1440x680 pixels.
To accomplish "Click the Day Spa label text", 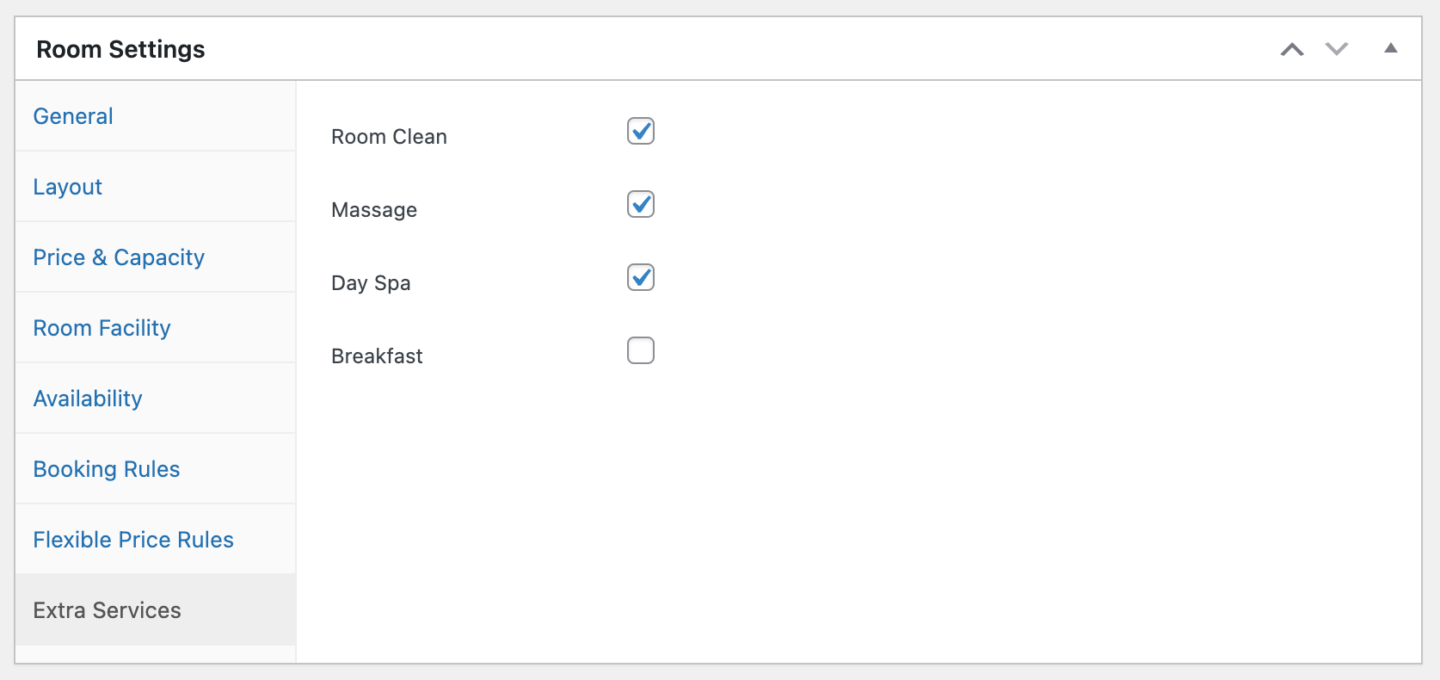I will [370, 282].
